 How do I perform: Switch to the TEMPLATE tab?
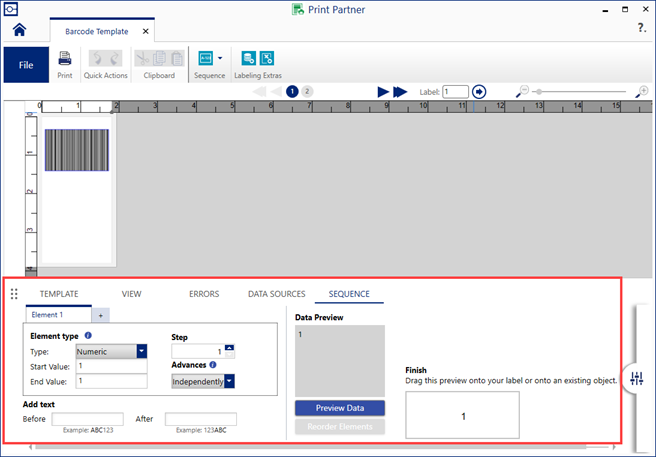point(59,294)
